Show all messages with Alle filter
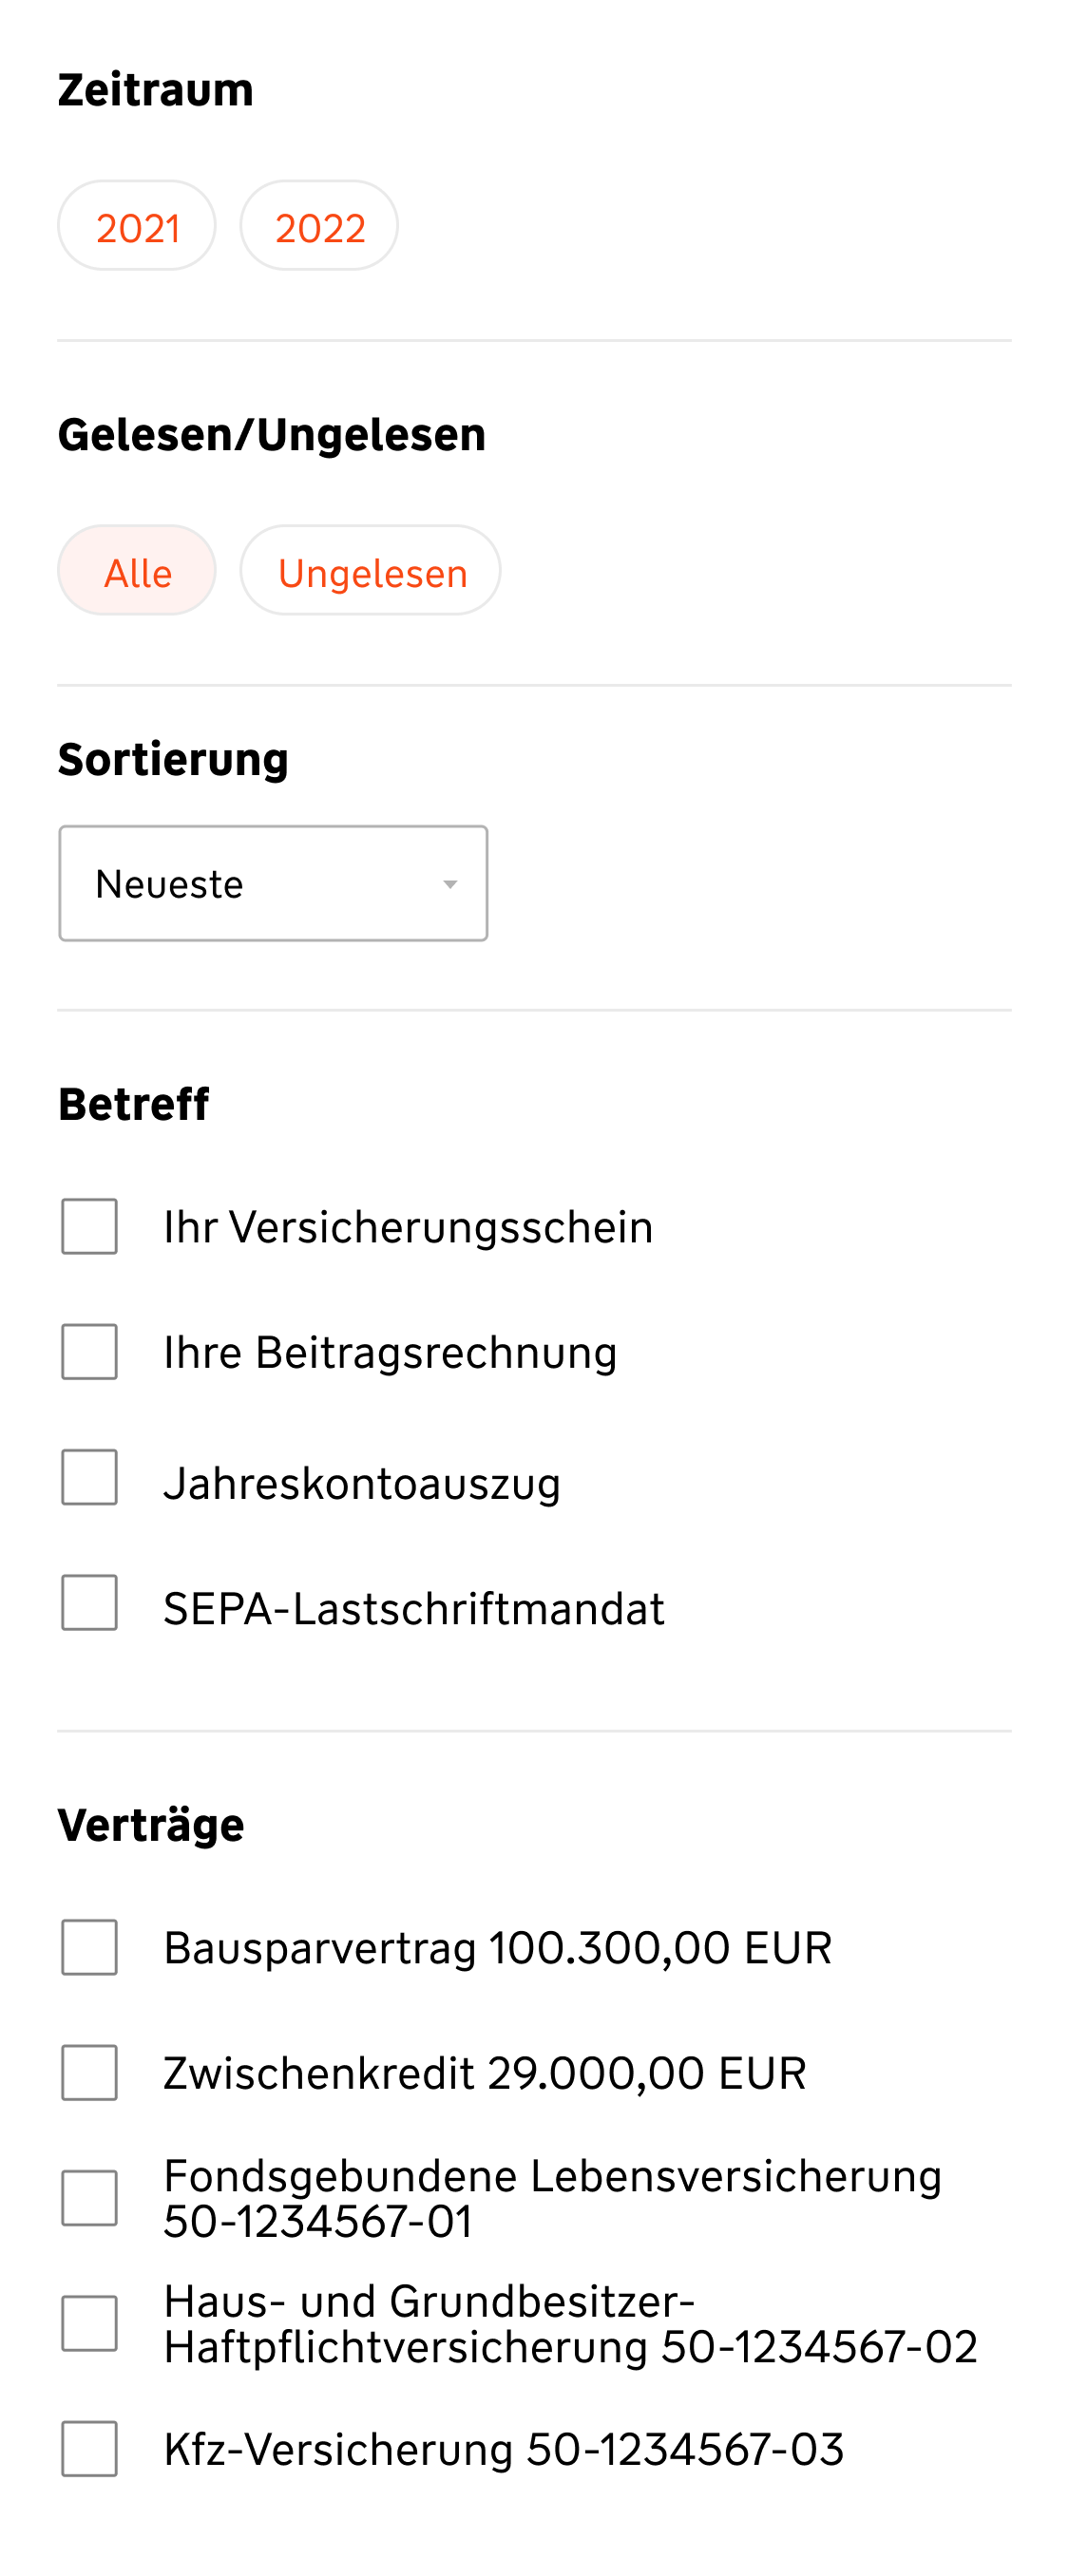Viewport: 1069px width, 2576px height. click(137, 571)
